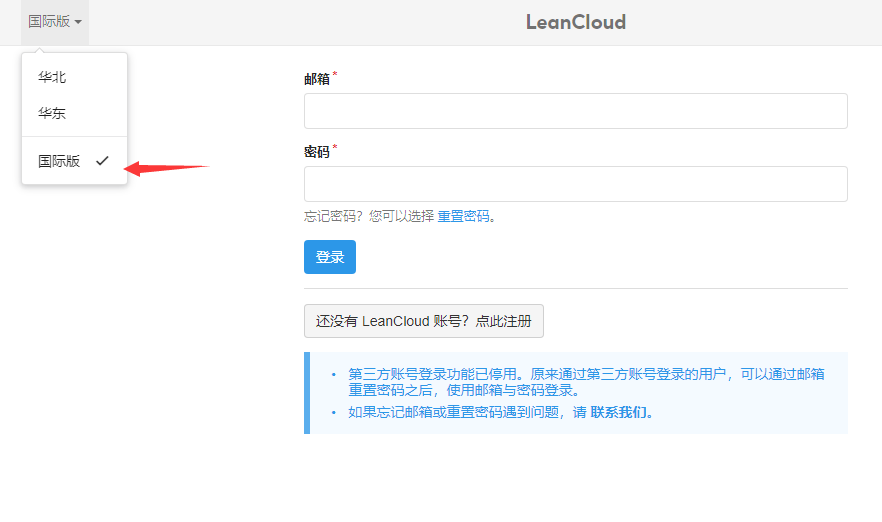The width and height of the screenshot is (882, 522).
Task: Click the 忘记密码？您可以选择 hint text
Action: [x=369, y=217]
